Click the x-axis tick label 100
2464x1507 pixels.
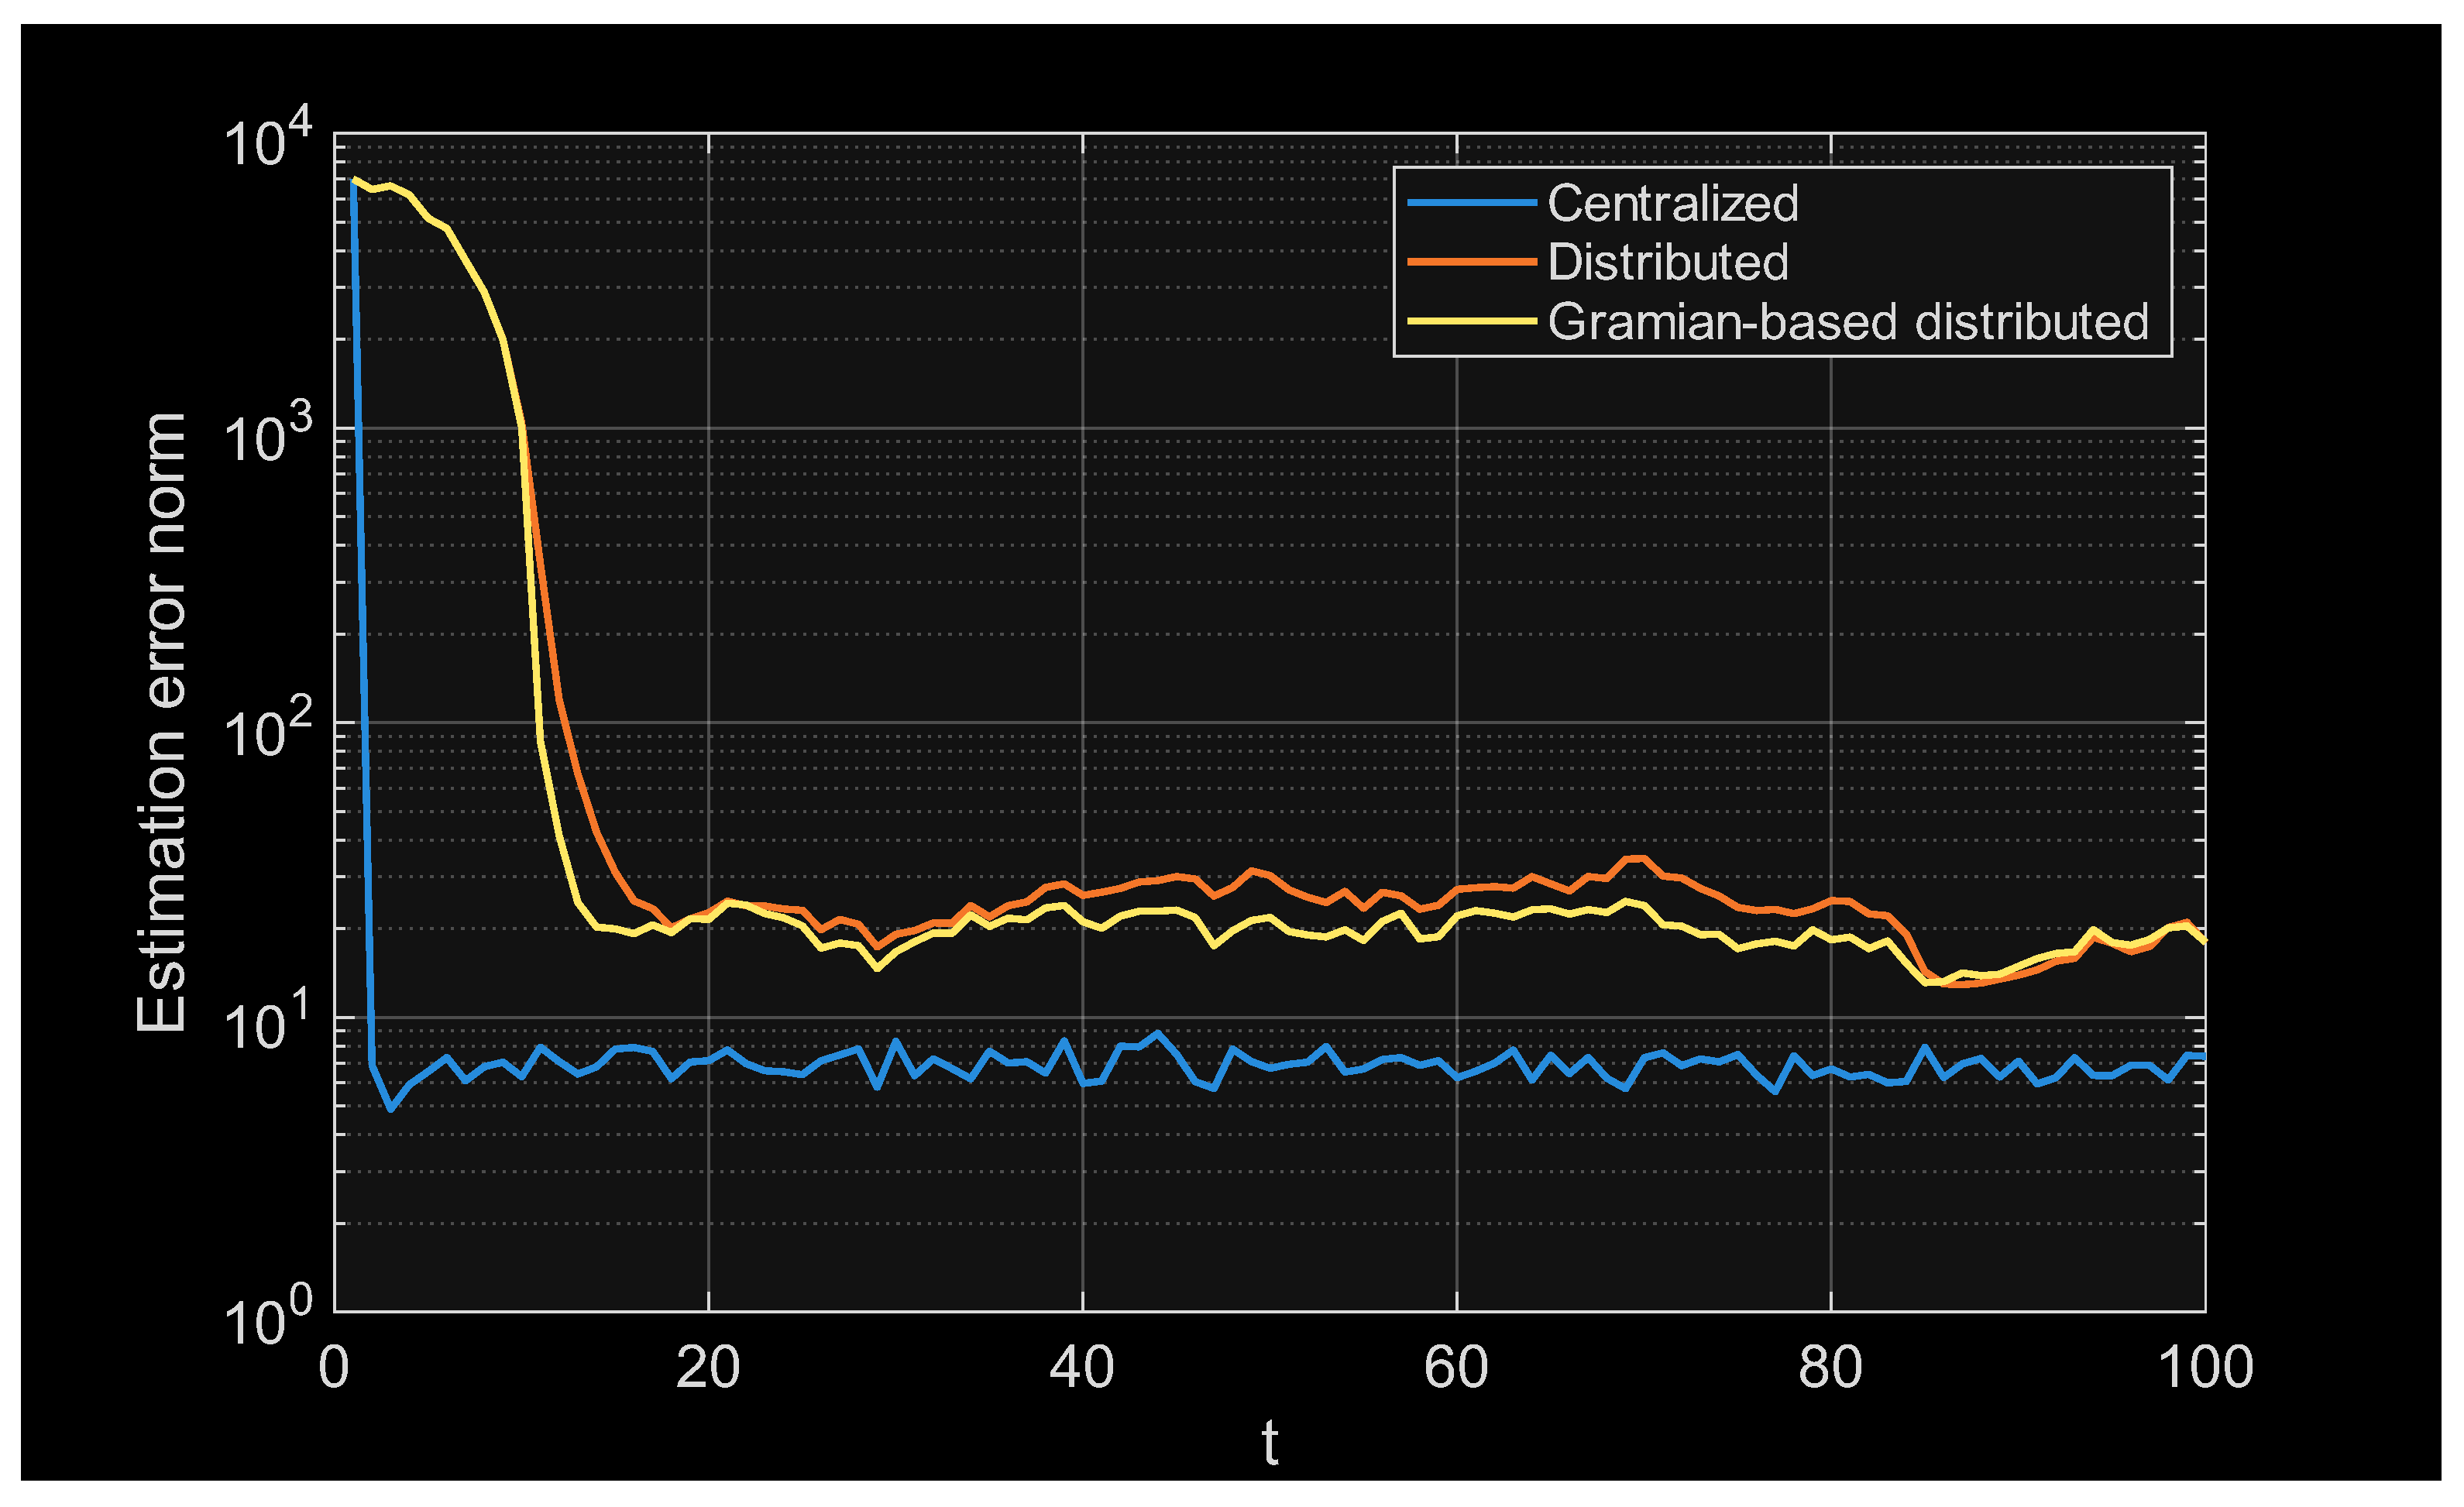coord(2205,1367)
